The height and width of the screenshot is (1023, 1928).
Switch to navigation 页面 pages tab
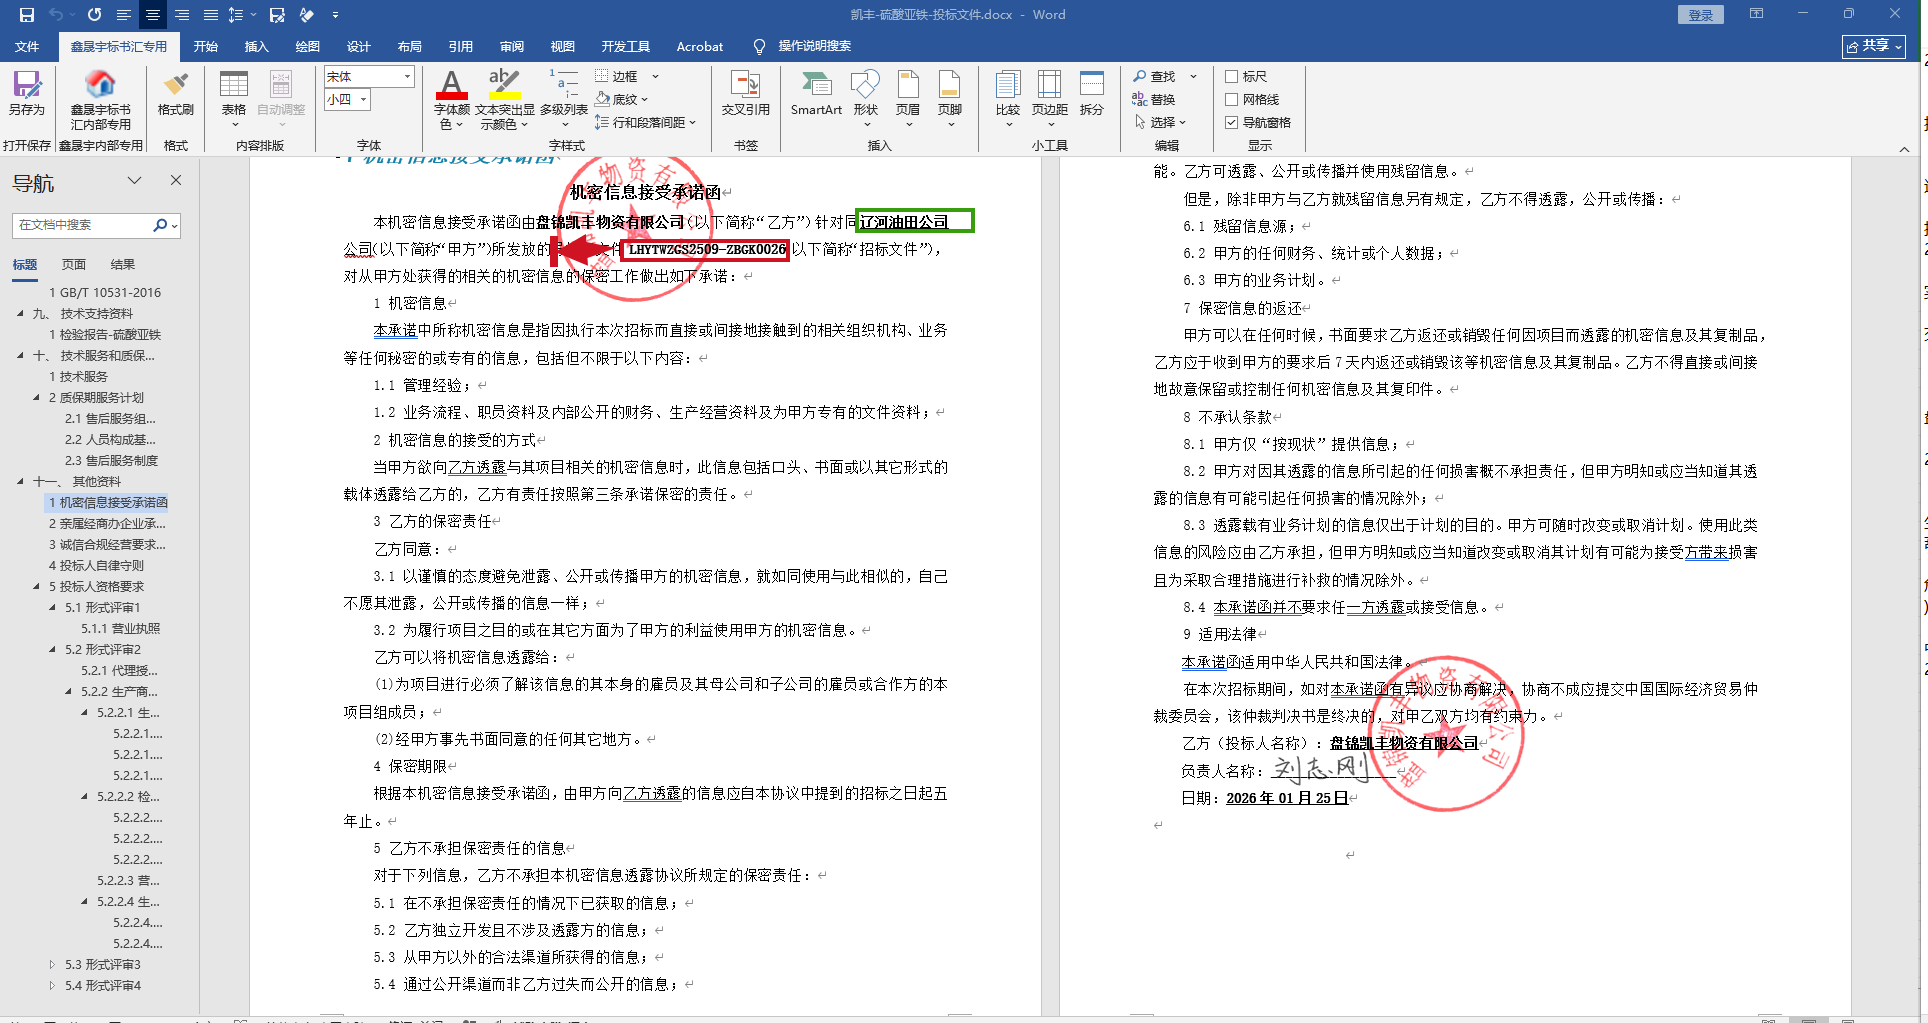(74, 264)
